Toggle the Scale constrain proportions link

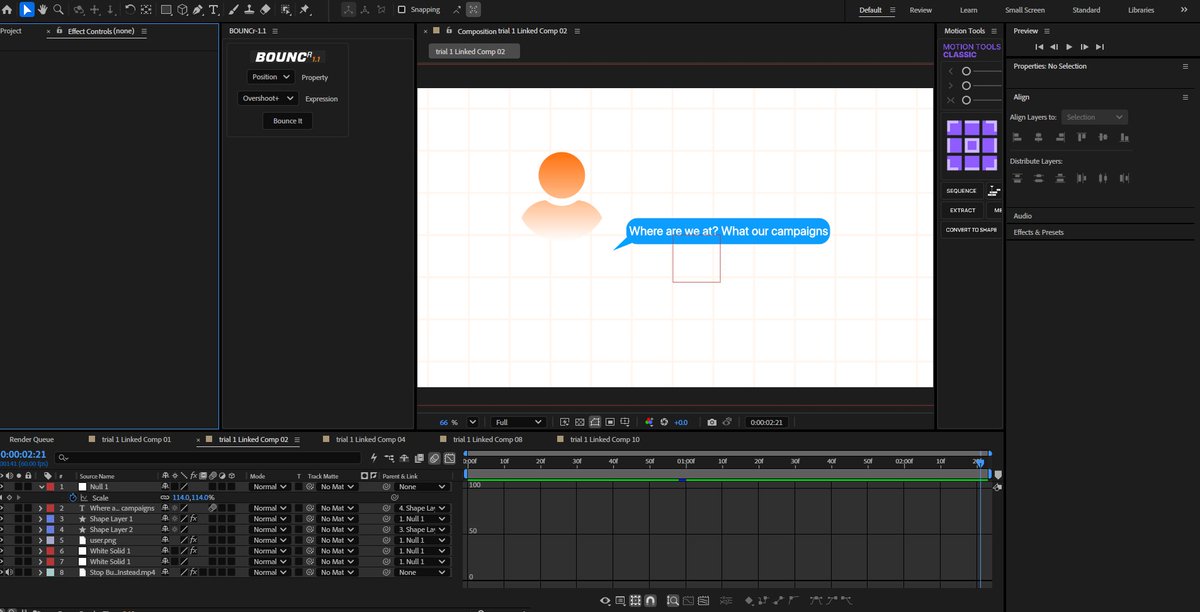[x=165, y=497]
